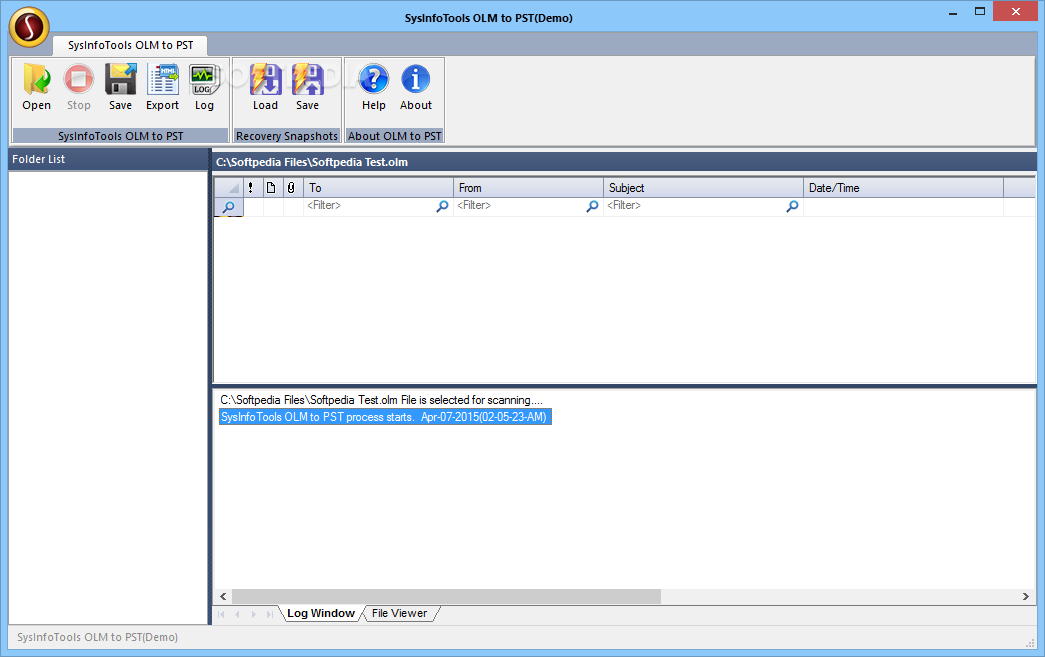The width and height of the screenshot is (1045, 657).
Task: Sort by the To column header
Action: (x=378, y=188)
